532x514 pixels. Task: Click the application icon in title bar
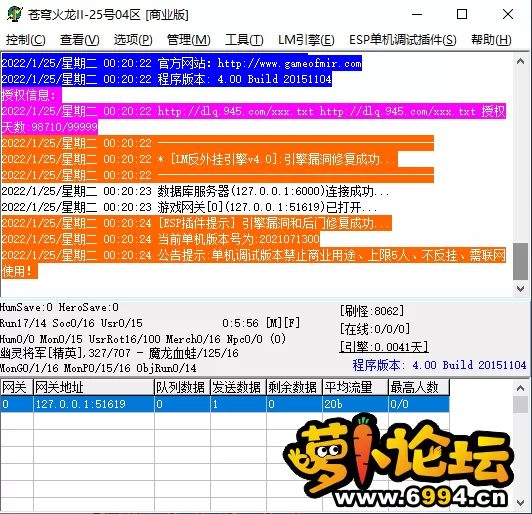(15, 14)
